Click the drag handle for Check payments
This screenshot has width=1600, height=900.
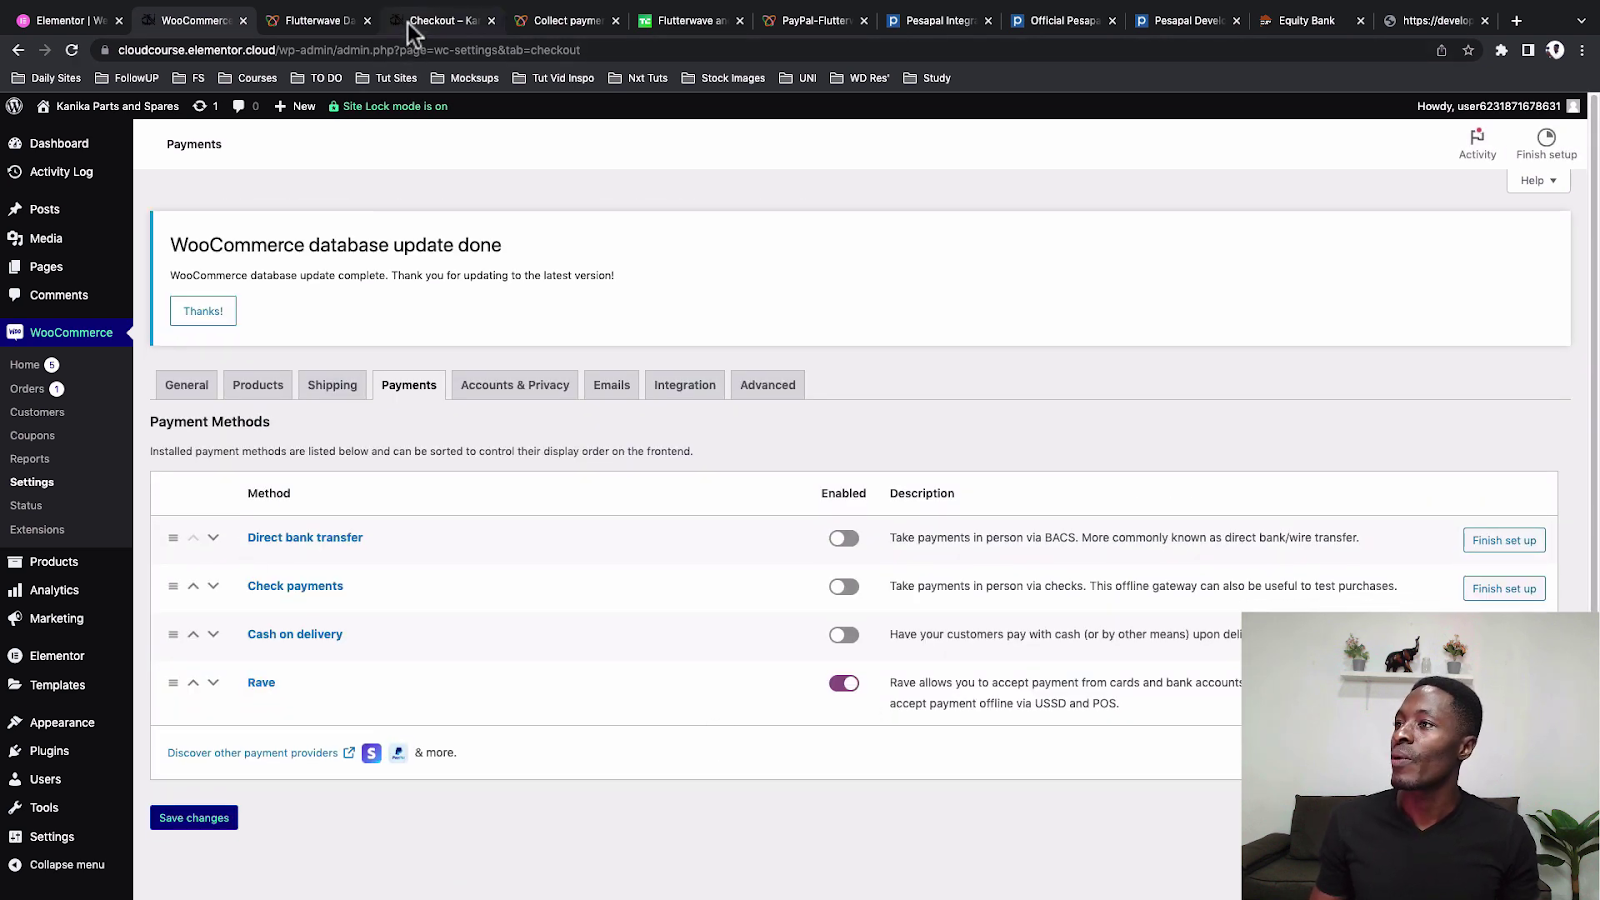pos(173,586)
